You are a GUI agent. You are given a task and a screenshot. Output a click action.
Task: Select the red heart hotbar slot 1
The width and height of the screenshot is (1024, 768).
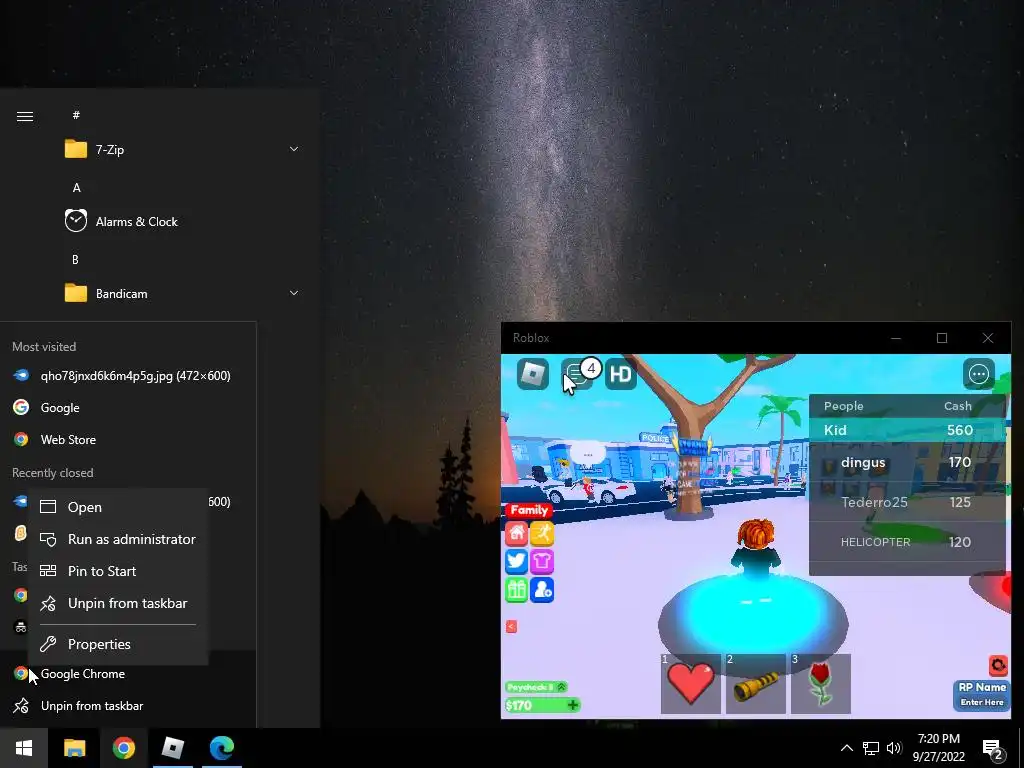690,684
